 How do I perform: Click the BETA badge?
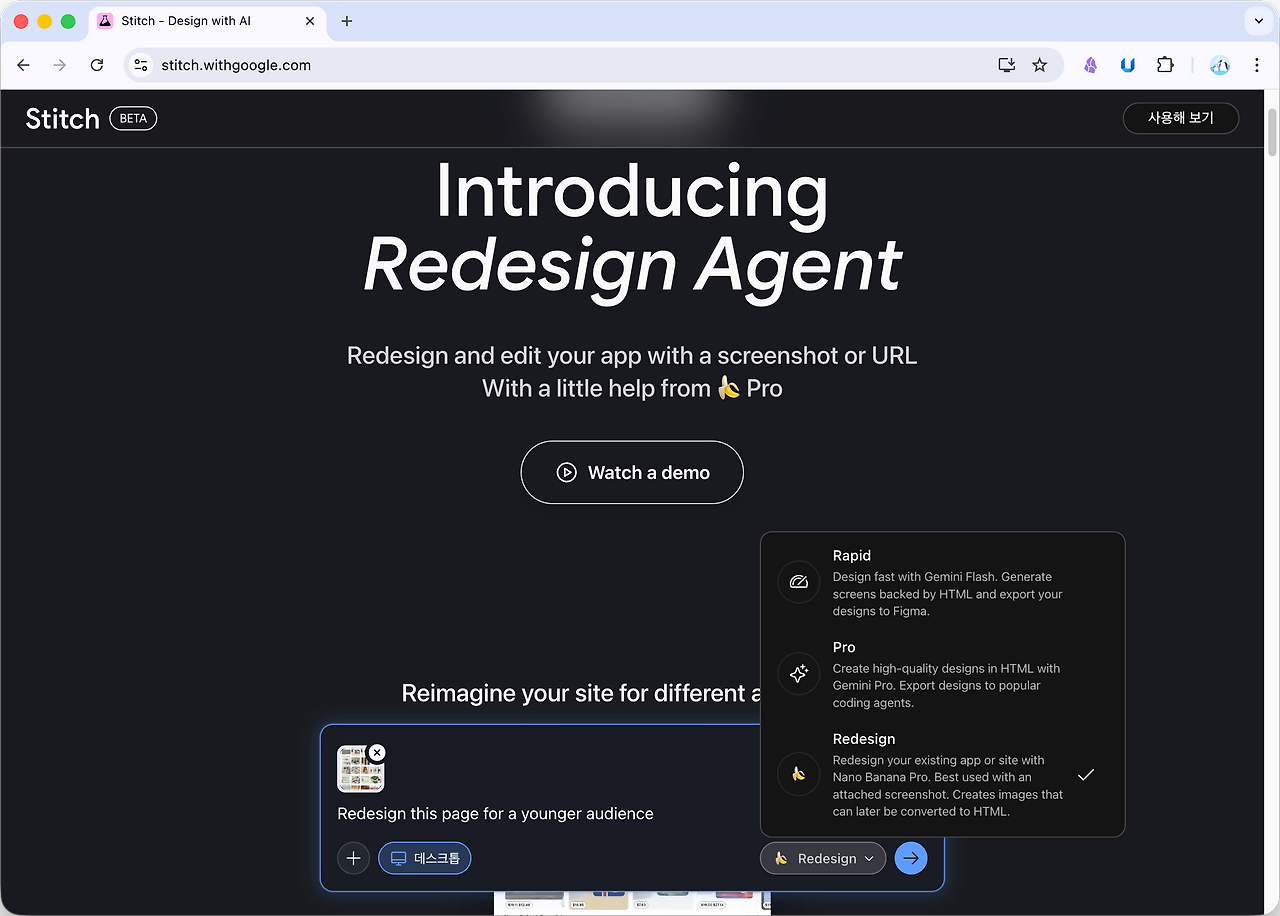(133, 118)
